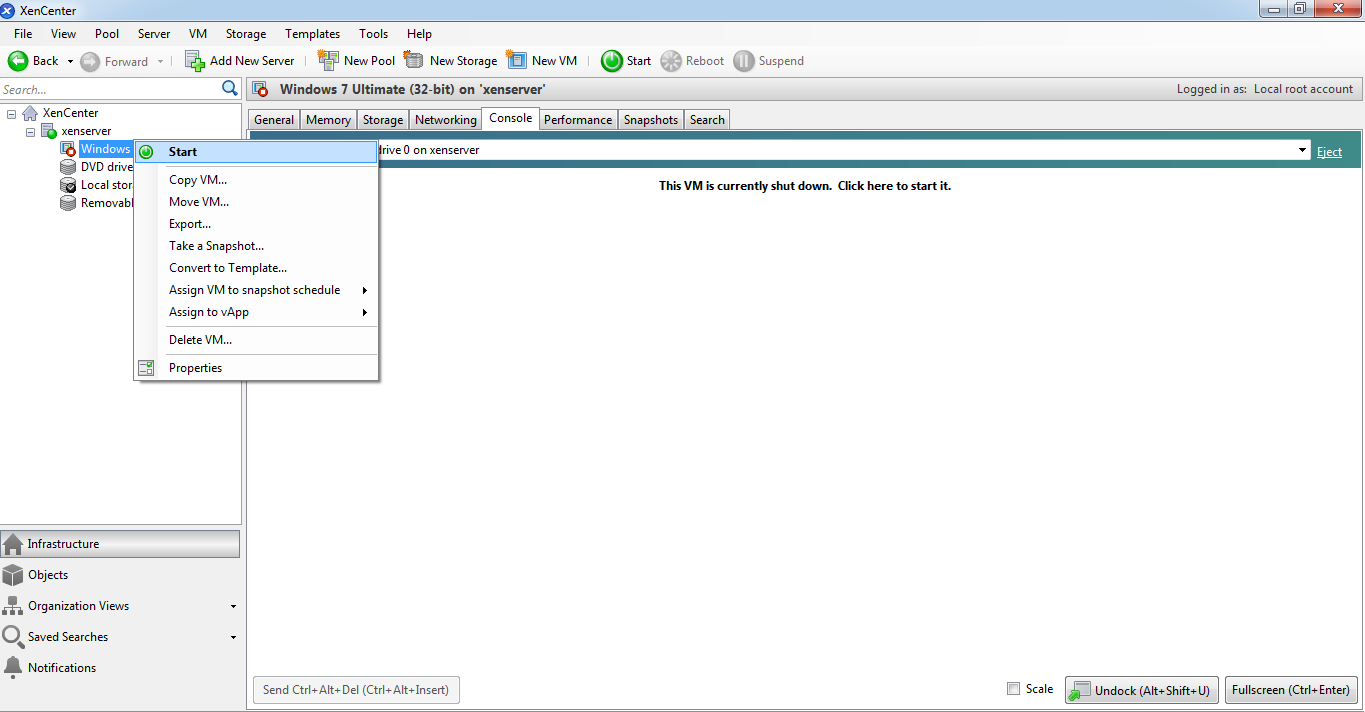The height and width of the screenshot is (712, 1365).
Task: Click the stopped Windows VM icon in tree
Action: pos(68,149)
